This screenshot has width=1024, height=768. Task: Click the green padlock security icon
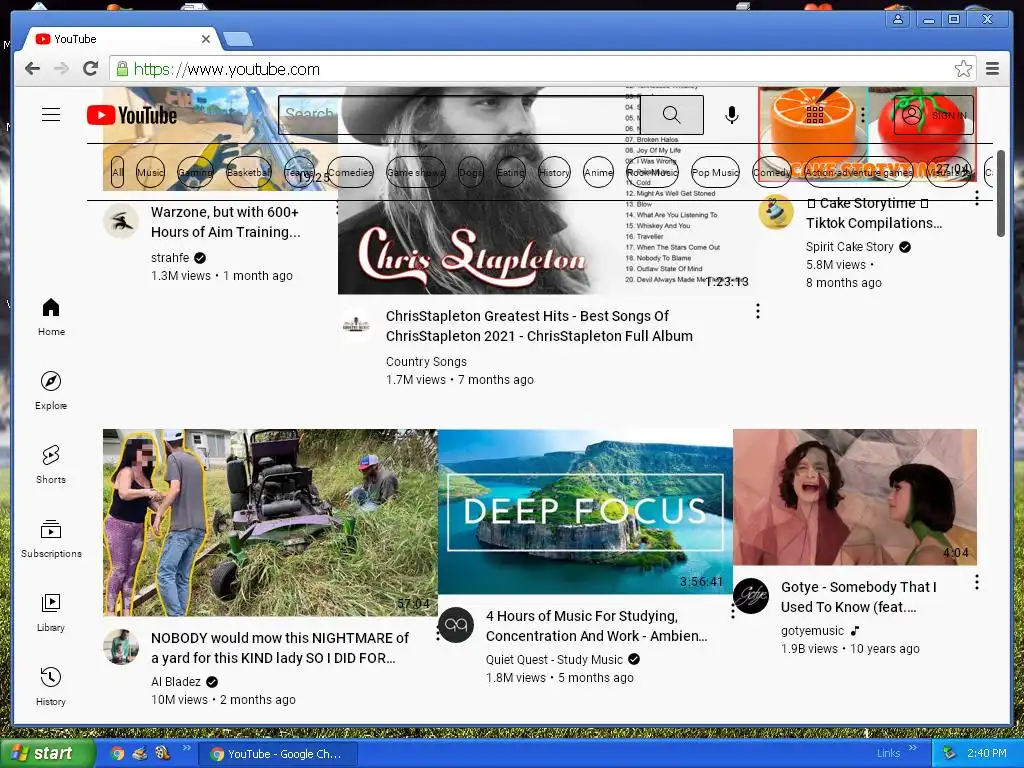coord(121,69)
